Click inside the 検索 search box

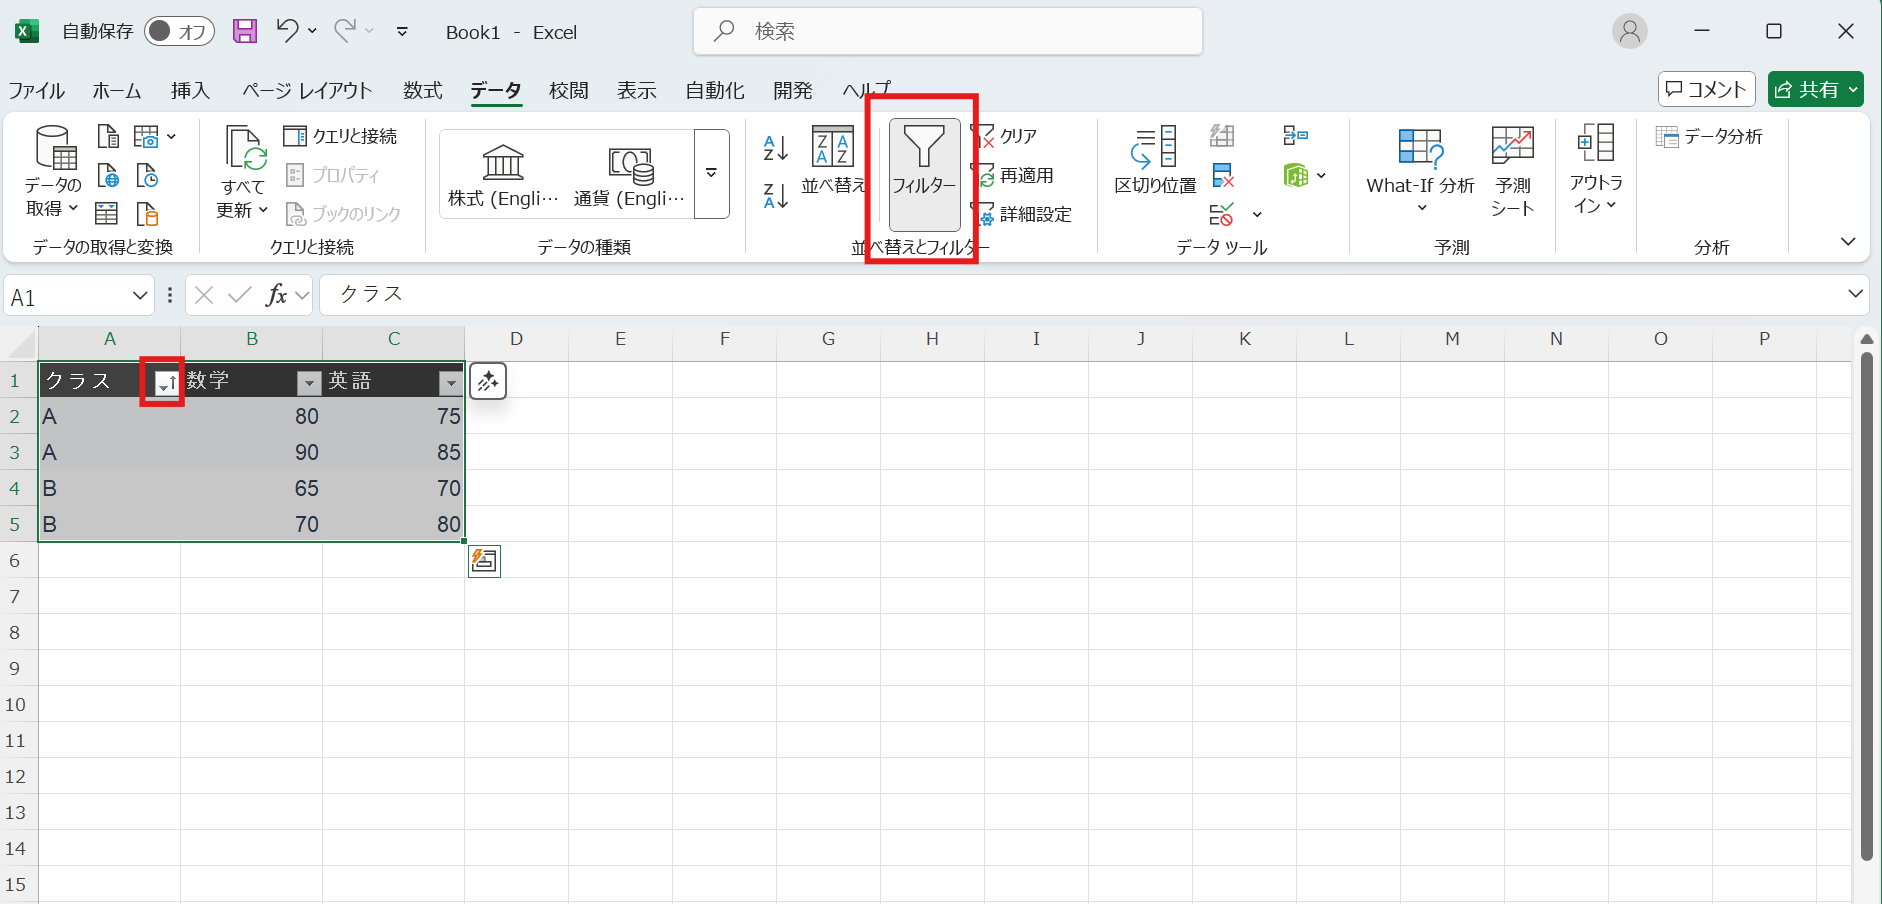[947, 31]
